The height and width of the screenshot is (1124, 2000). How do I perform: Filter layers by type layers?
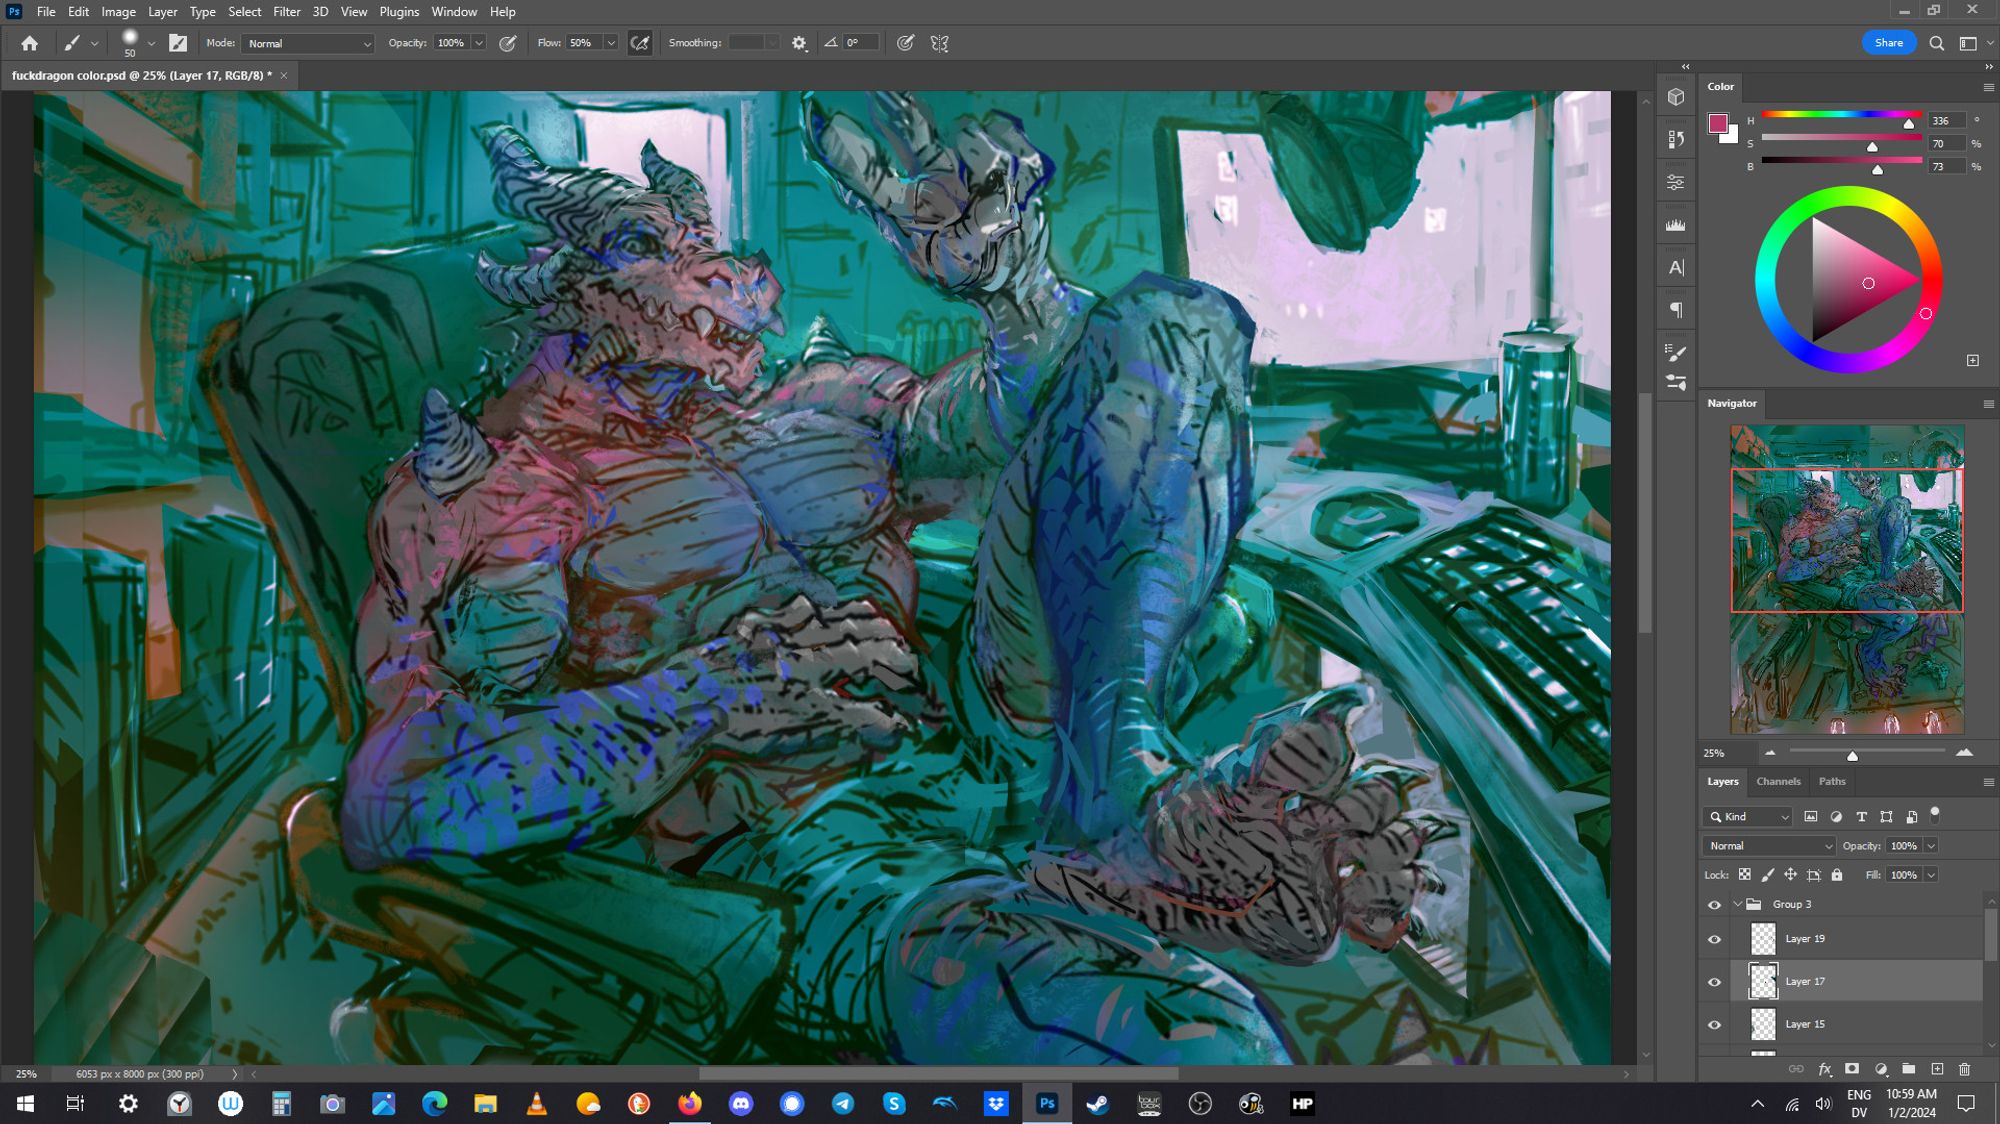coord(1861,817)
